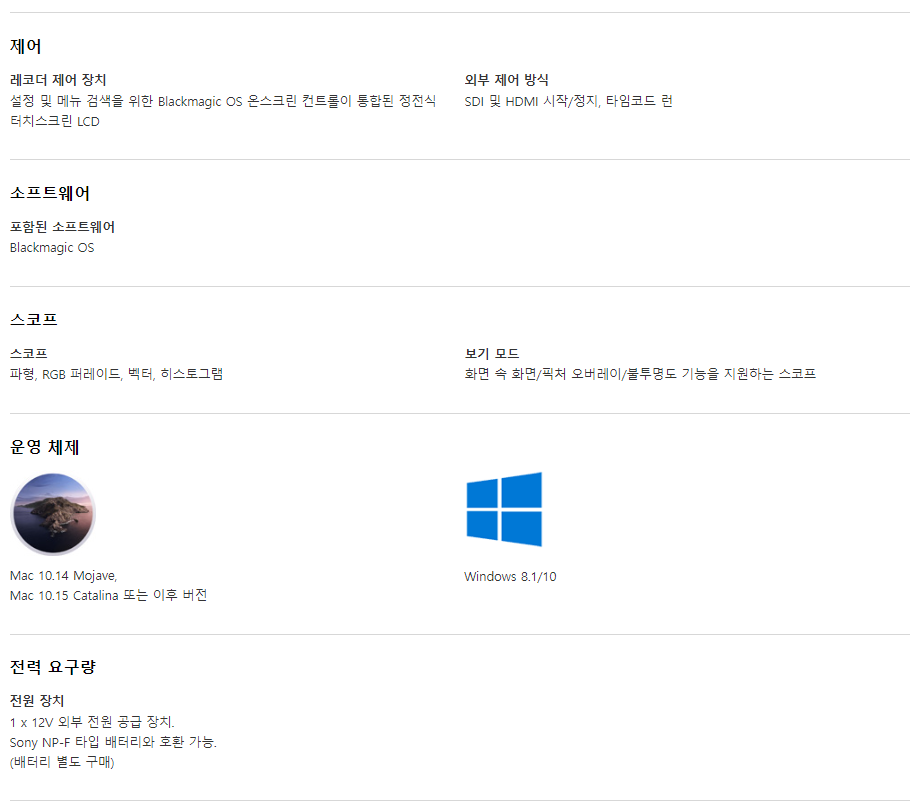Select the 전원 장치 label
This screenshot has width=918, height=807.
click(37, 700)
